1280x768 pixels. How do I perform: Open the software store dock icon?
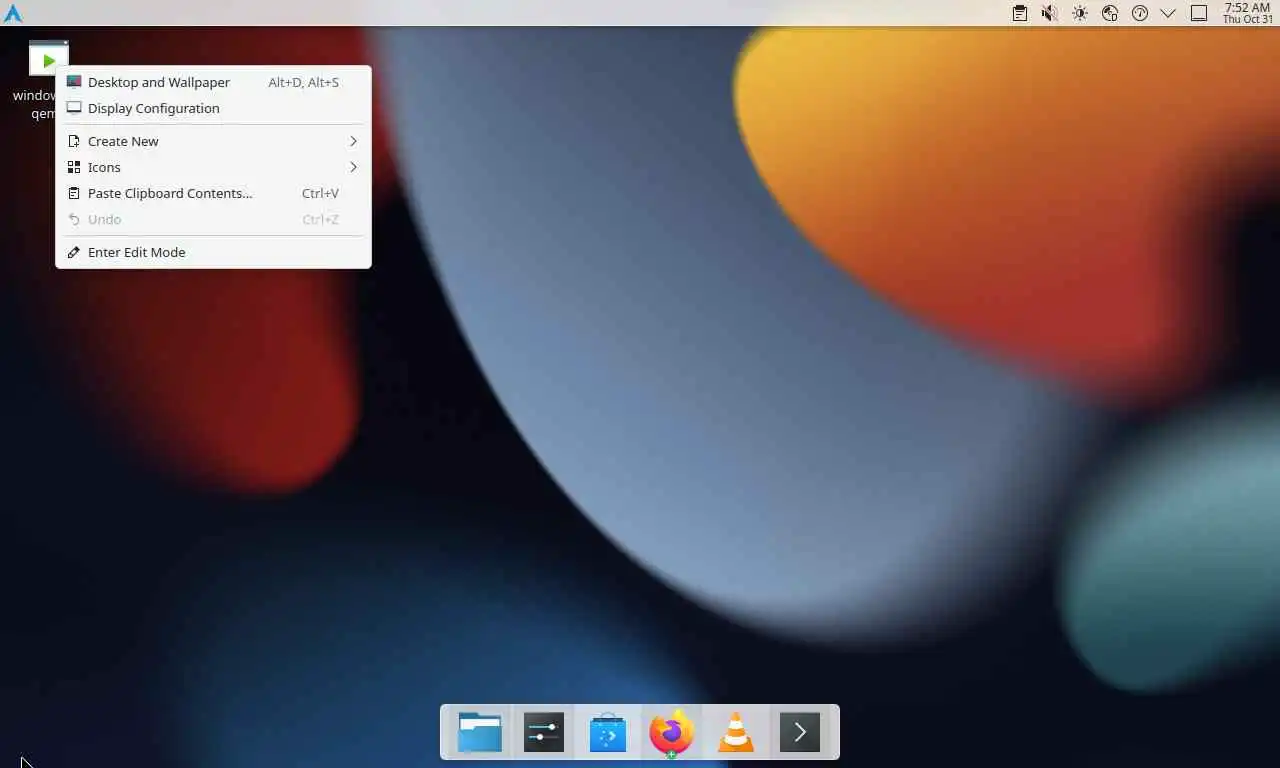[608, 732]
